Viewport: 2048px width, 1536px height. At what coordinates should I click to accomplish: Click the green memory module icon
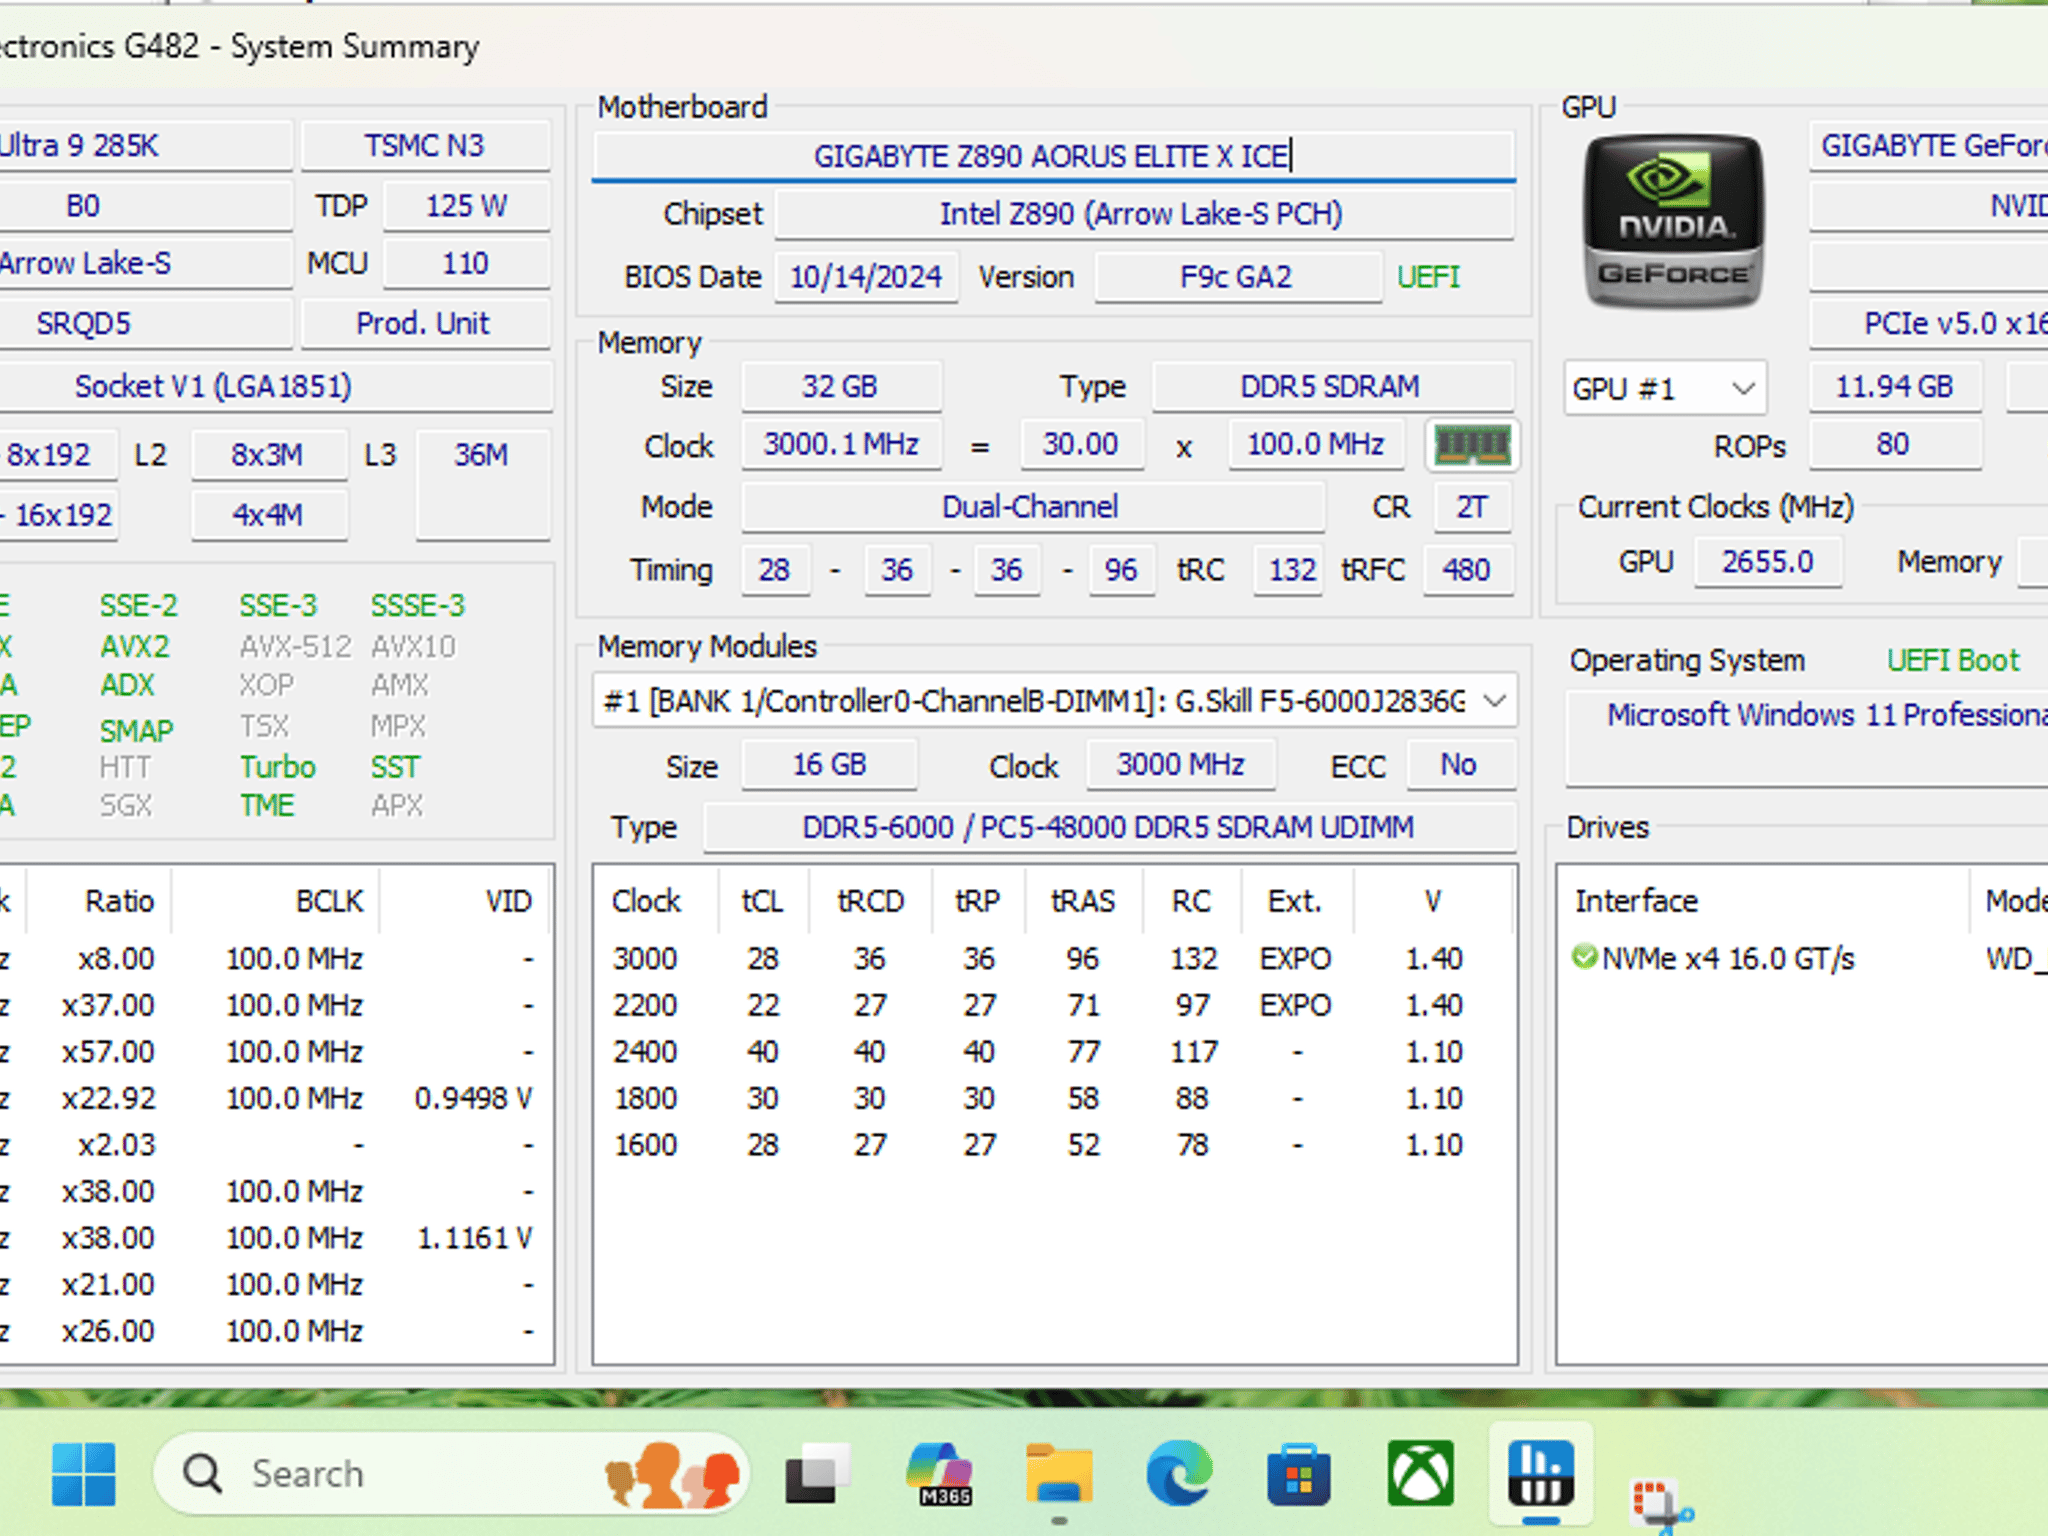point(1472,445)
